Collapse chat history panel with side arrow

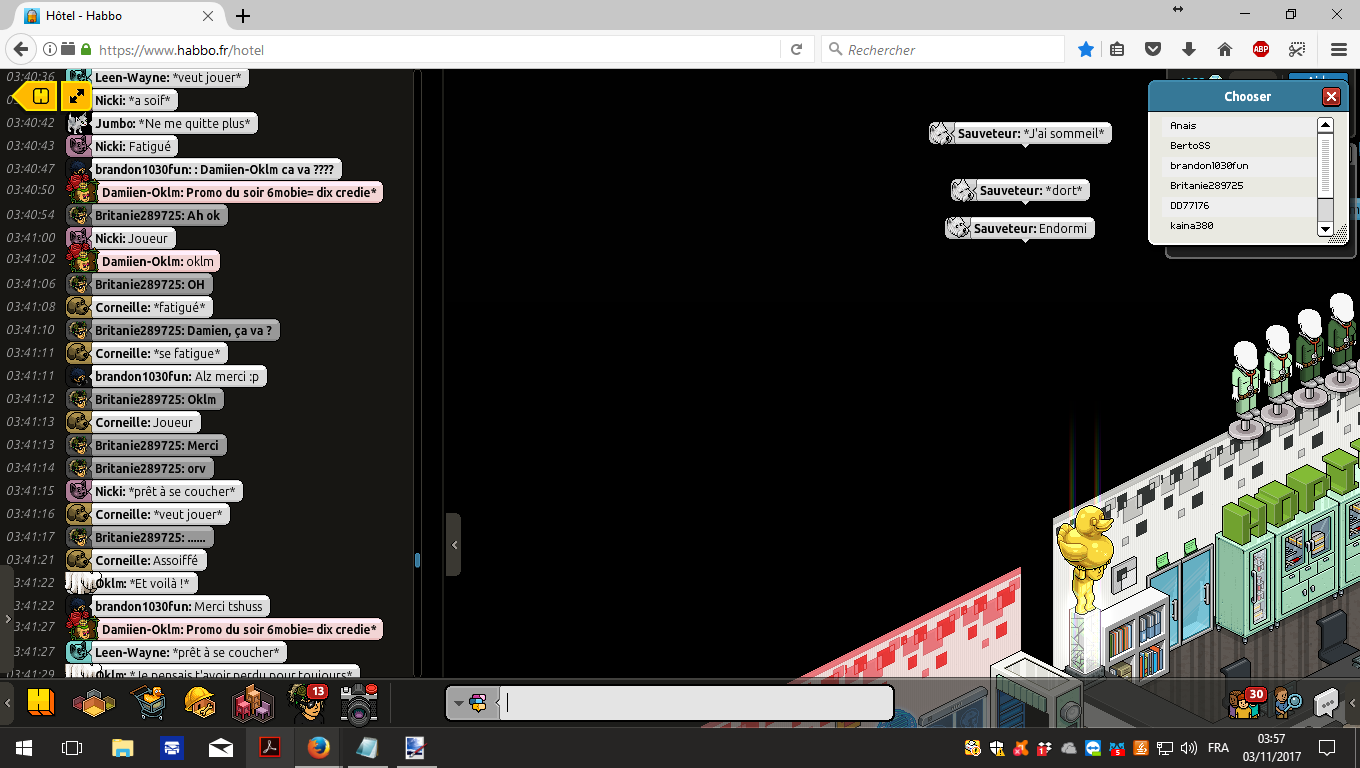click(x=453, y=544)
